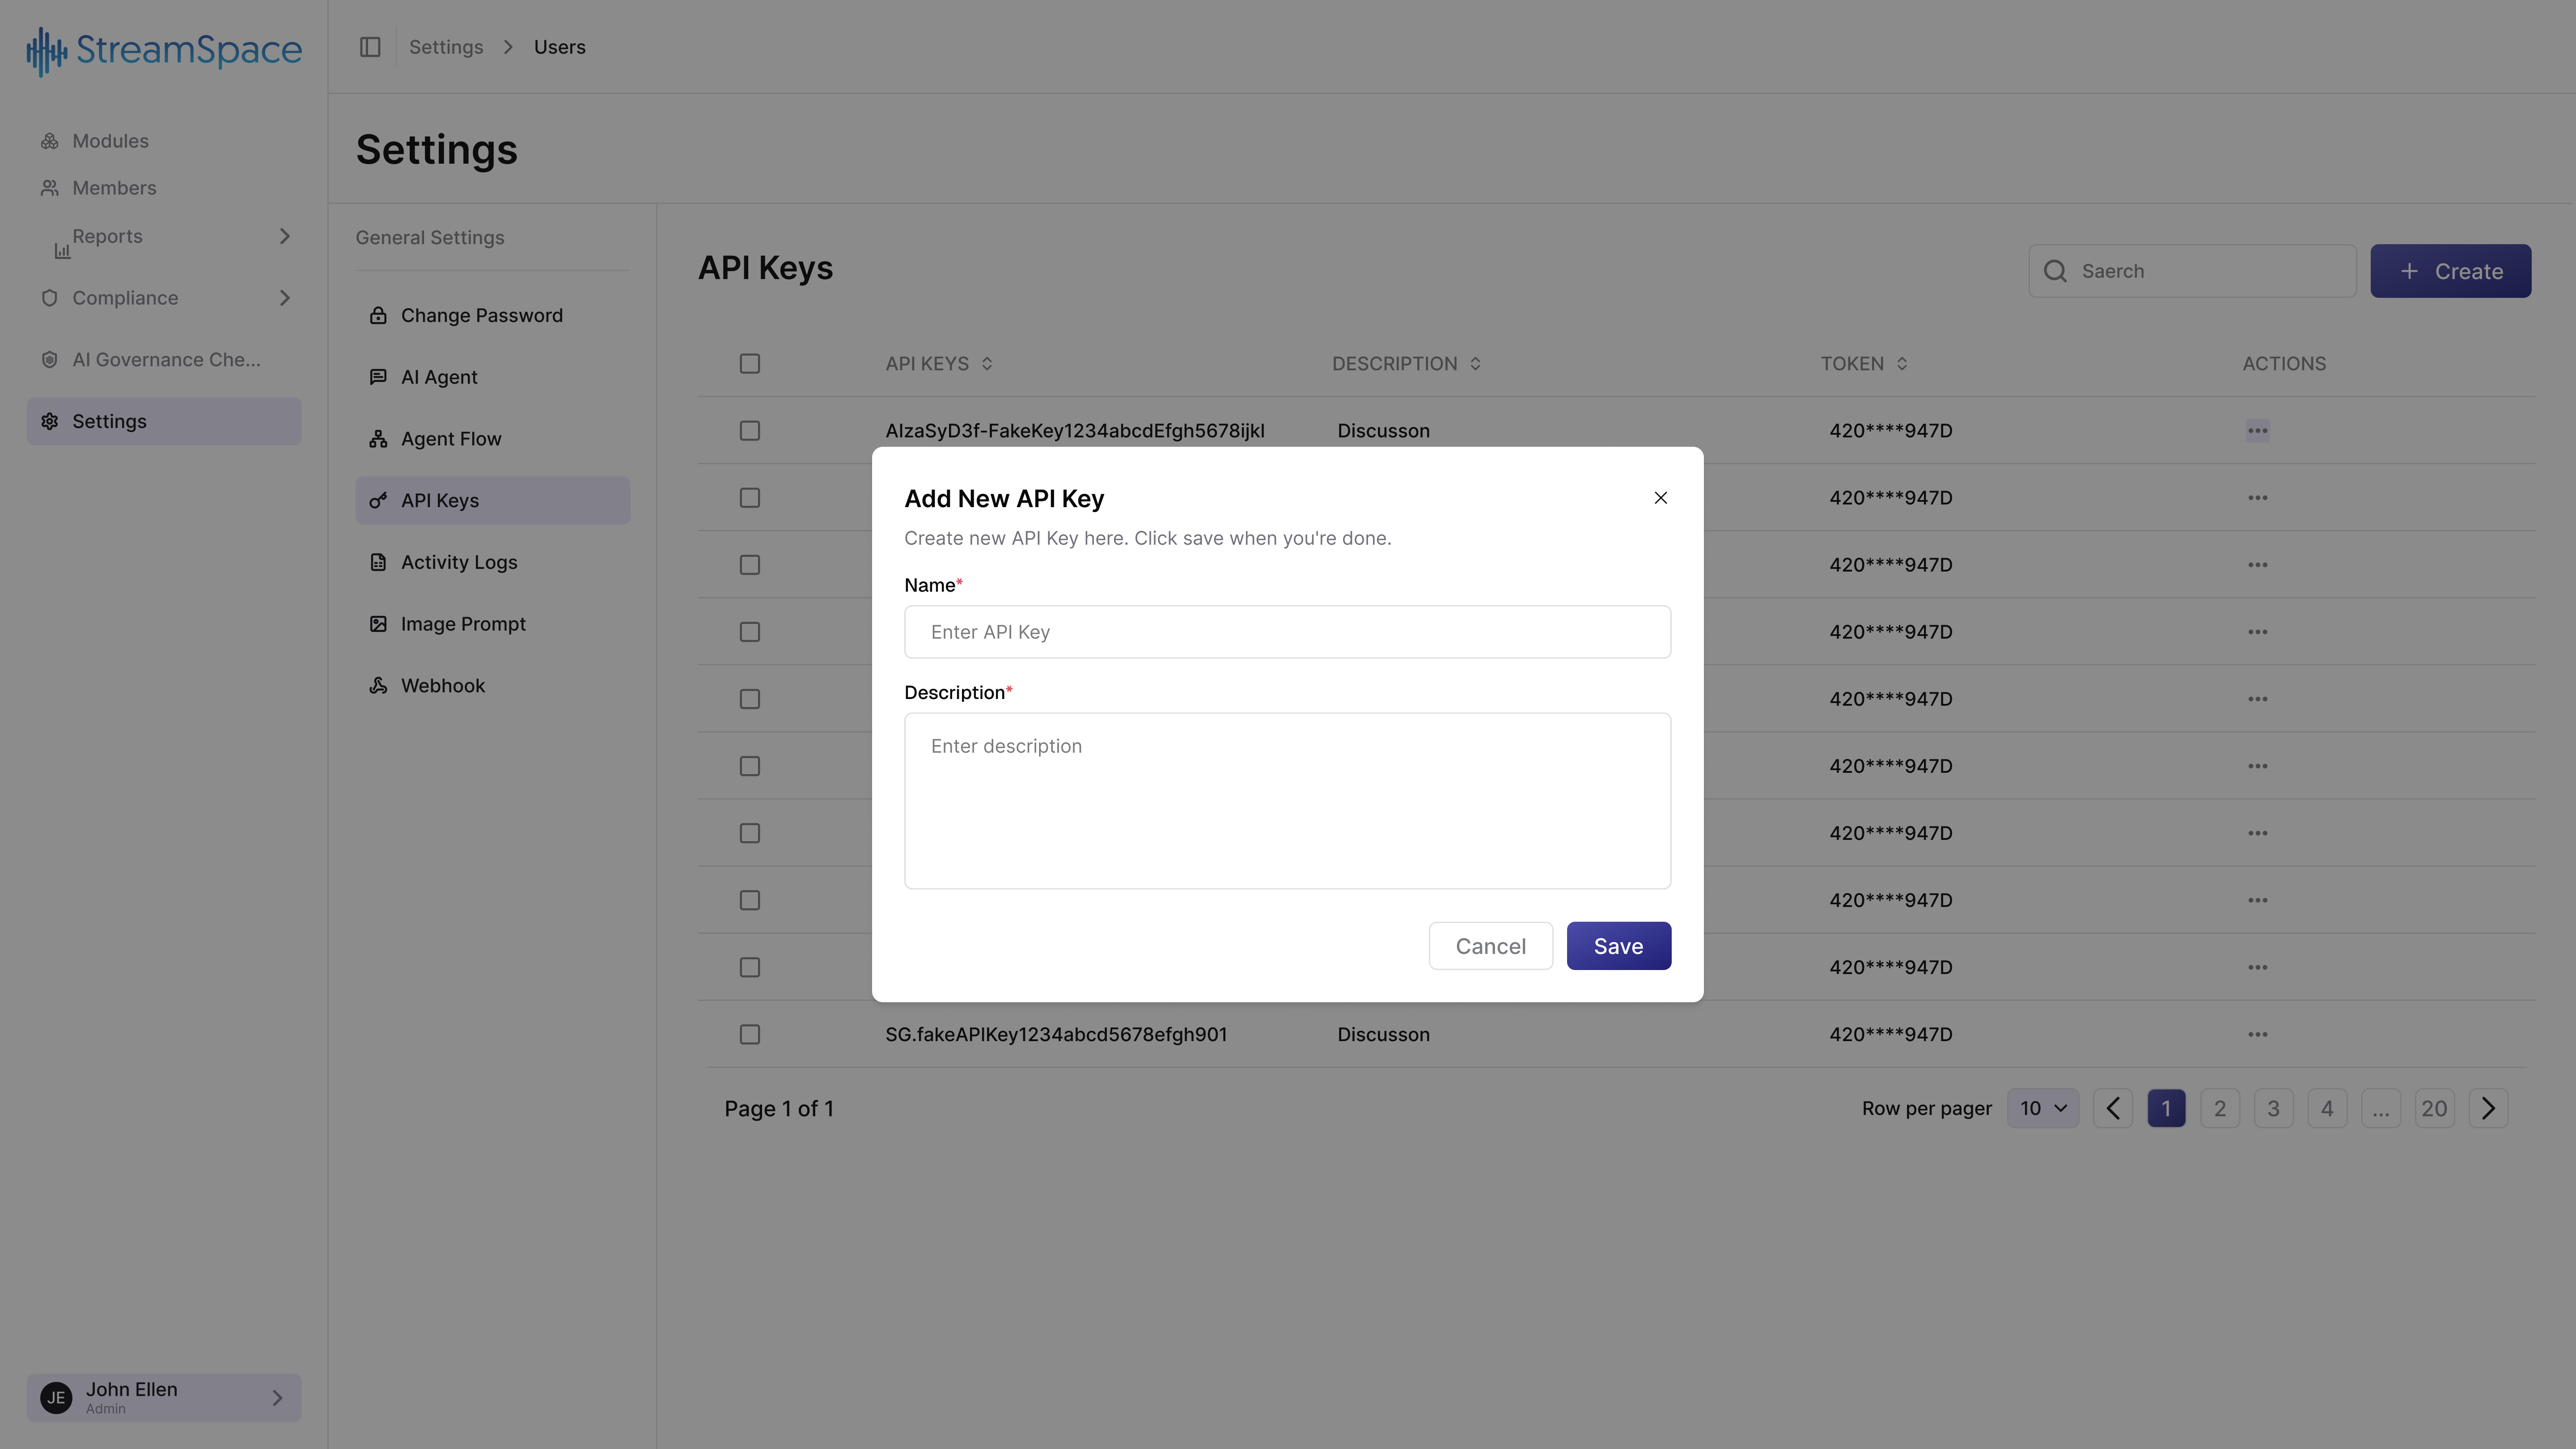Open Change Password settings
This screenshot has width=2576, height=1449.
click(493, 315)
